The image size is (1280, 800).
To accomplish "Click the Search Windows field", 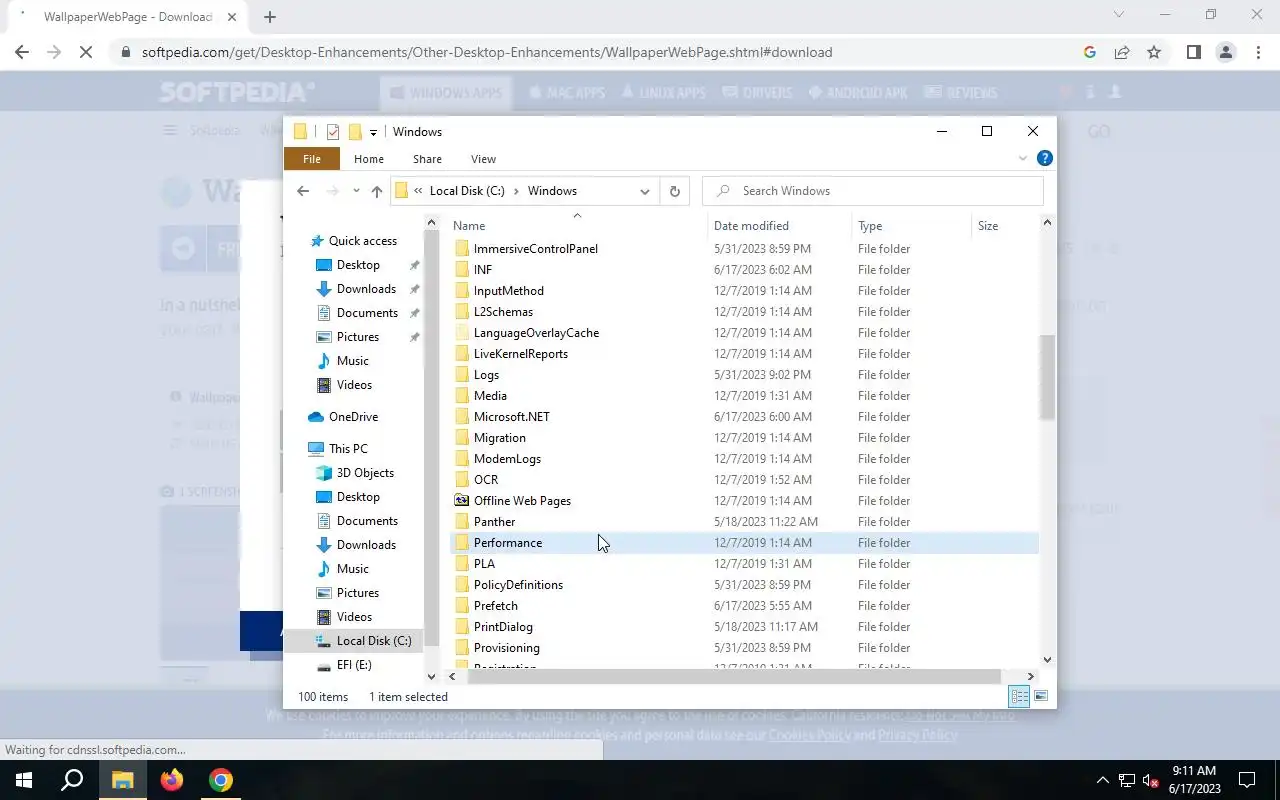I will tap(873, 191).
